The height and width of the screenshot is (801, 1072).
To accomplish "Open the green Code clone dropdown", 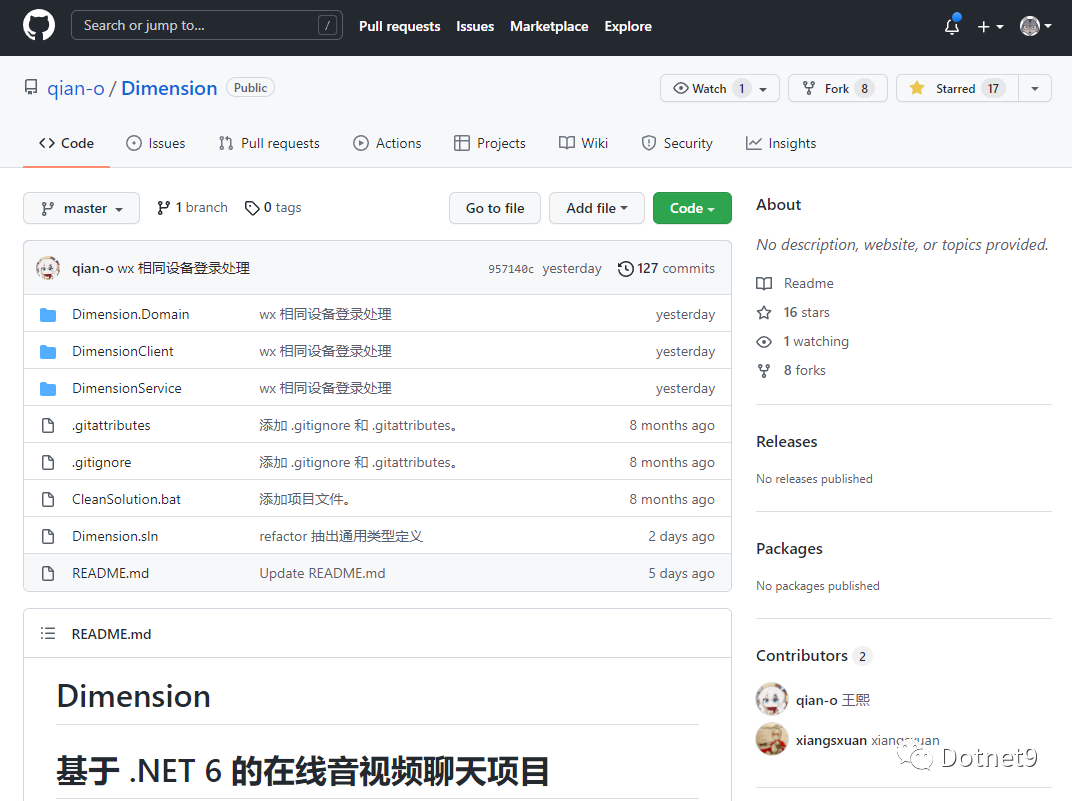I will click(x=692, y=208).
